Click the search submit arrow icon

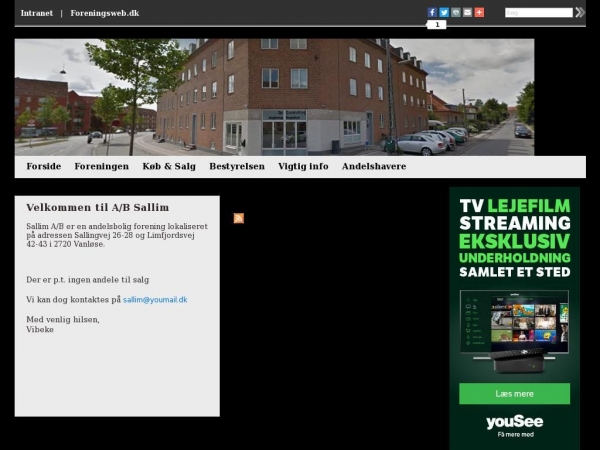[x=580, y=13]
